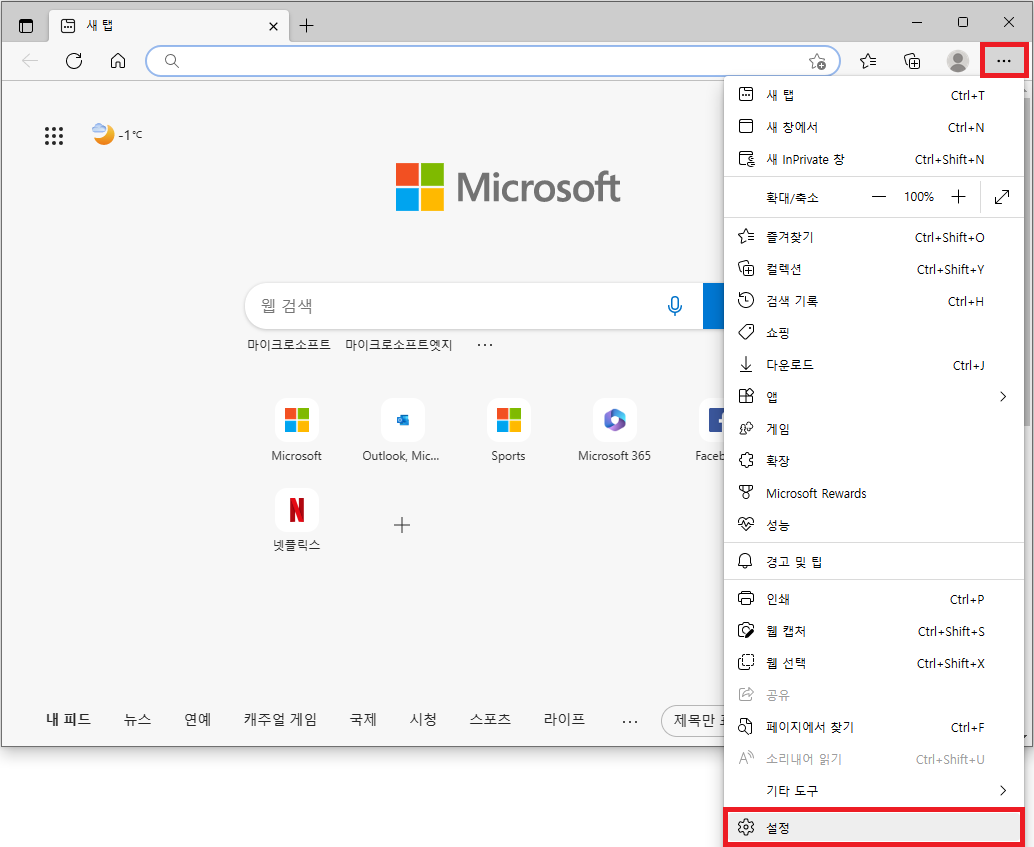Image resolution: width=1034 pixels, height=847 pixels.
Task: Close the 새 탭 tab
Action: [x=273, y=26]
